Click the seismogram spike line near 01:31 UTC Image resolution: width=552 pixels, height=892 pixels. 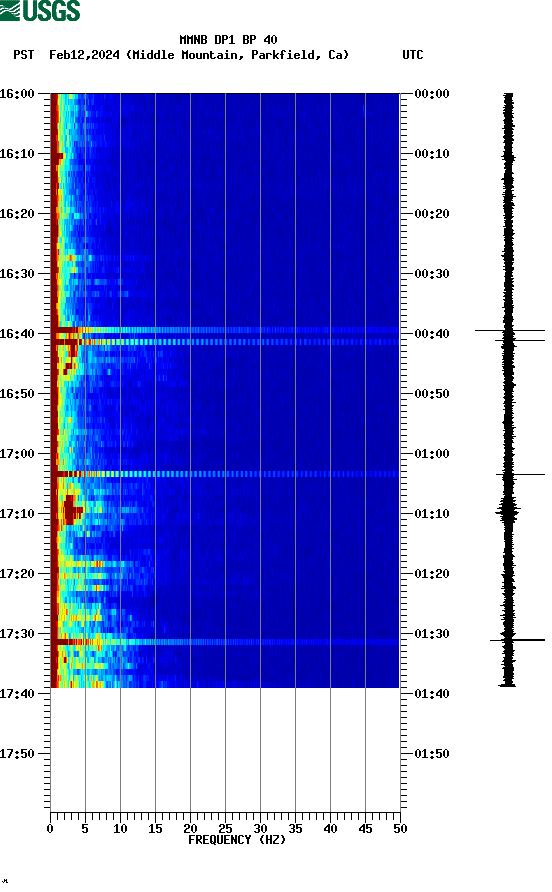point(517,640)
